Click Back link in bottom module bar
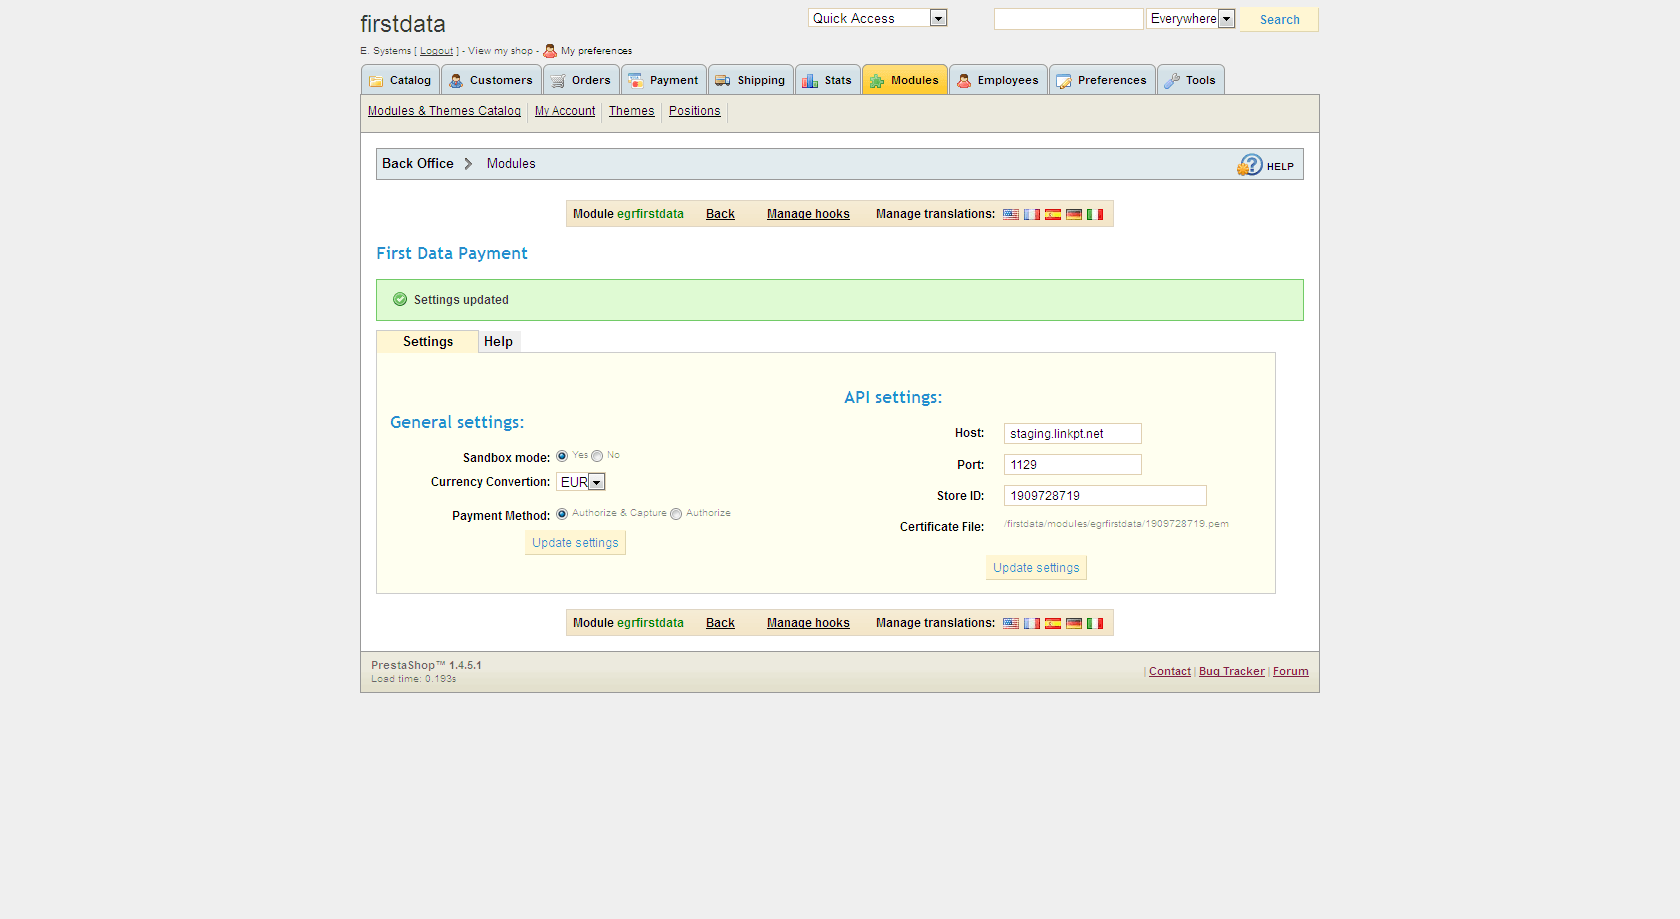1680x919 pixels. (720, 623)
